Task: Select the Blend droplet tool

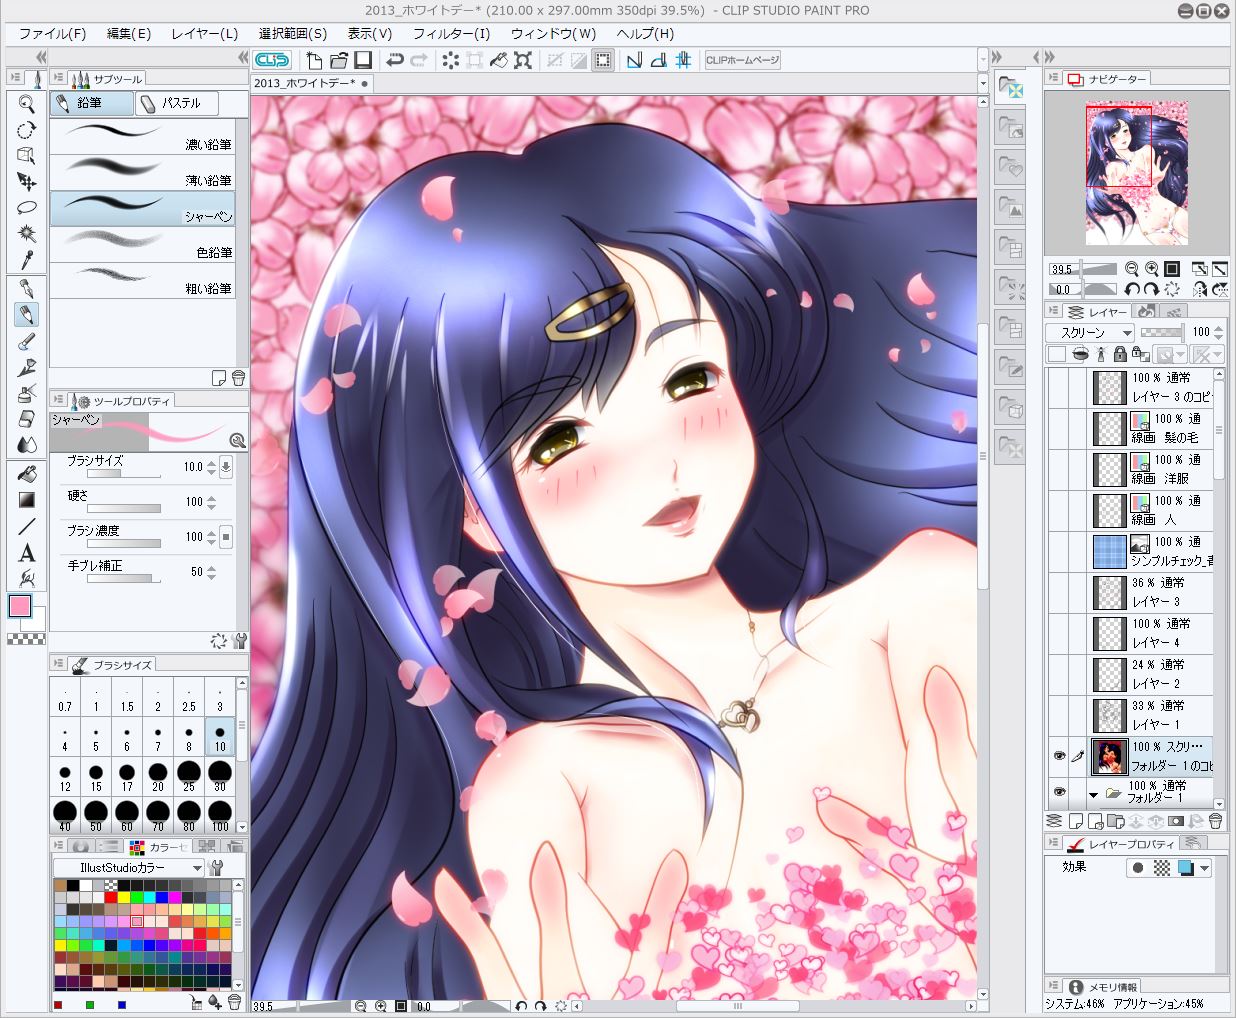Action: [27, 444]
